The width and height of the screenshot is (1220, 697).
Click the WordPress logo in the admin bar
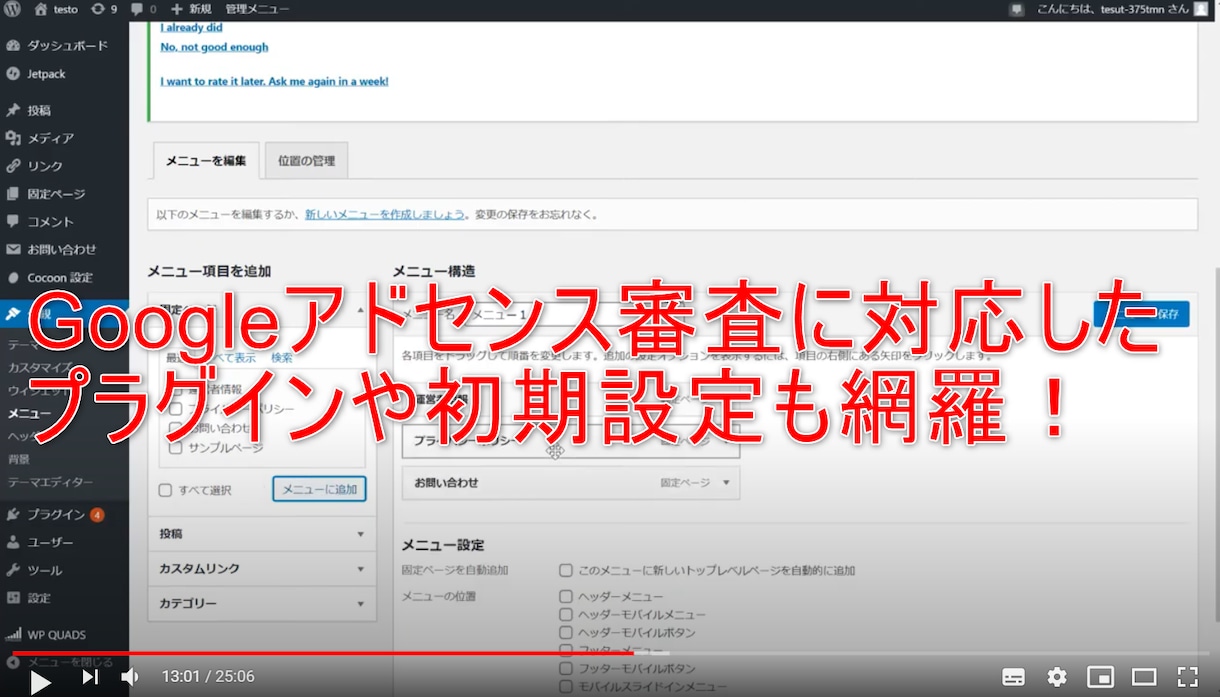12,9
